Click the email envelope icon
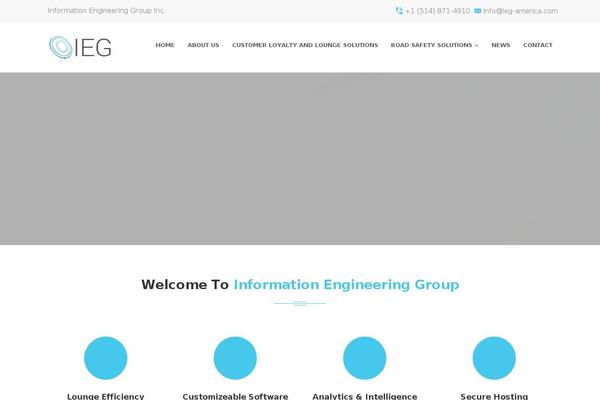 tap(478, 11)
